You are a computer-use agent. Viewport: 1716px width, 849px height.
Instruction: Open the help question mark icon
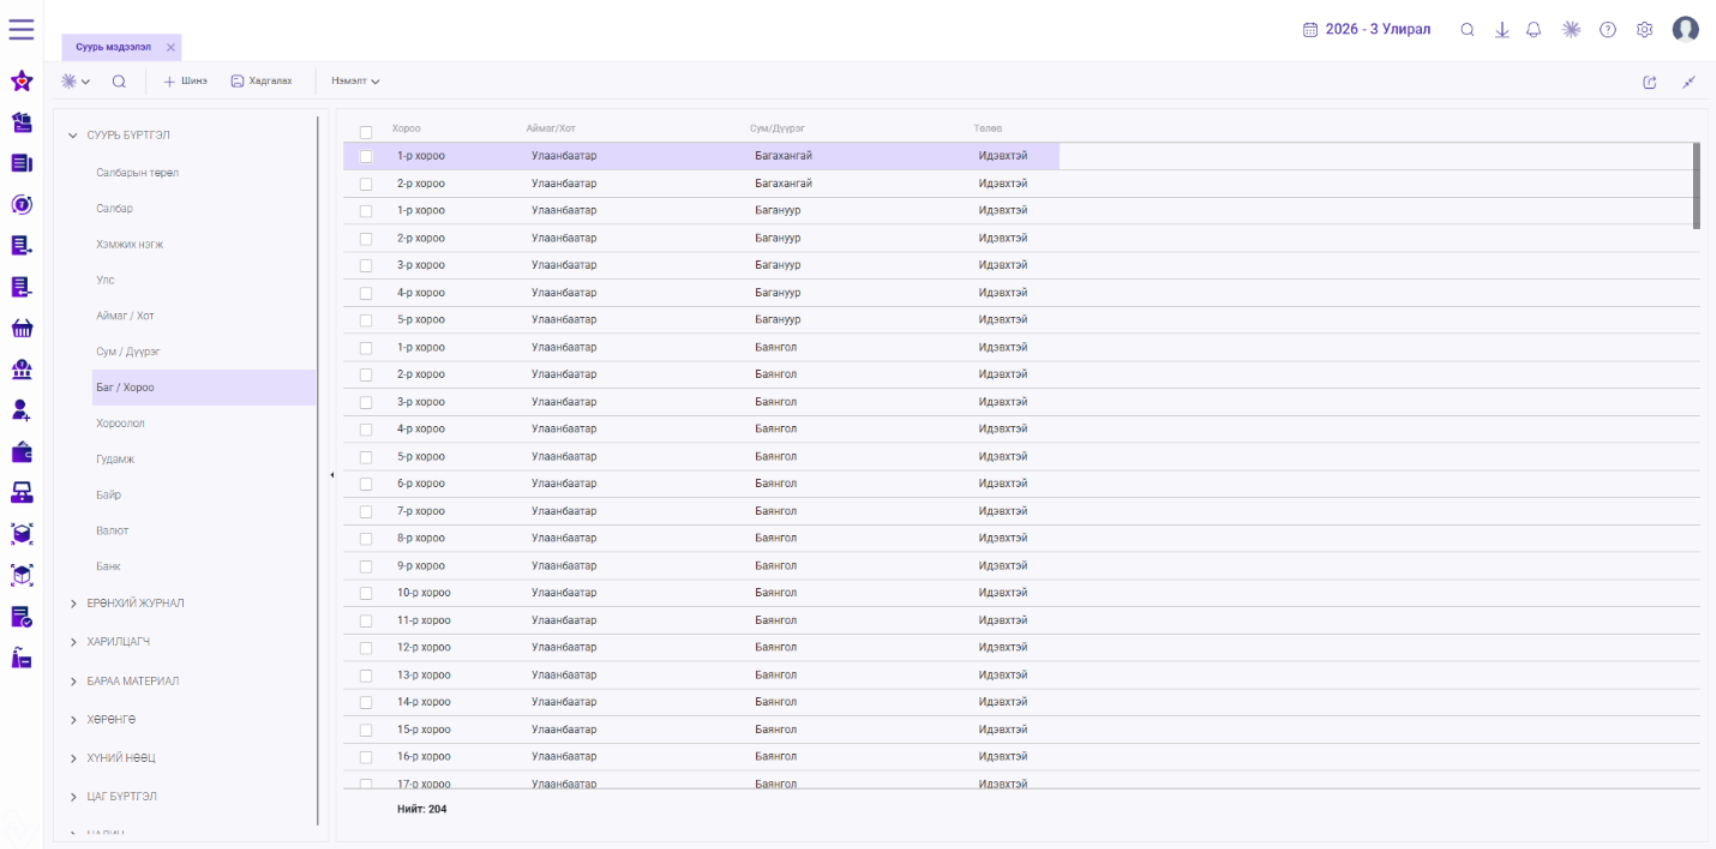tap(1607, 30)
